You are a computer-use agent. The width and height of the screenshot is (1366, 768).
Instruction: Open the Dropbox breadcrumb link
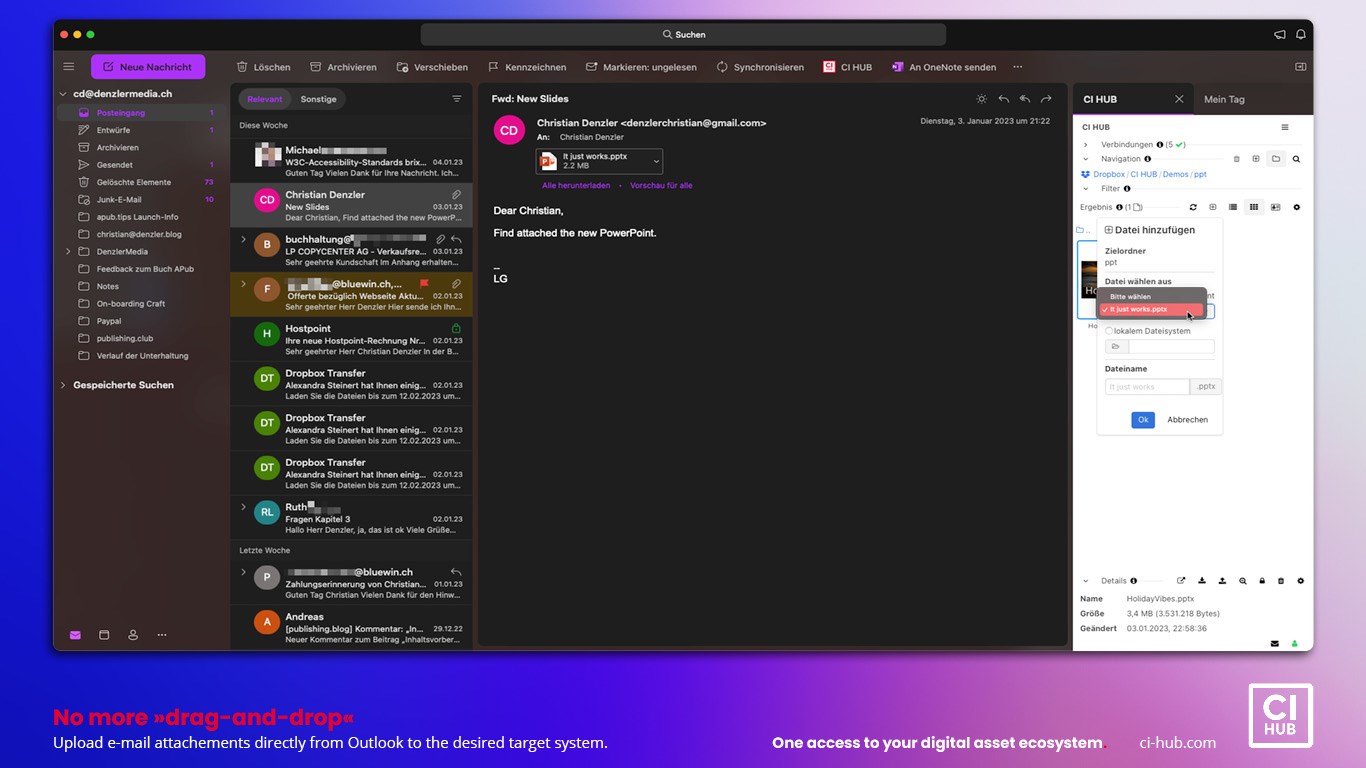pos(1109,174)
